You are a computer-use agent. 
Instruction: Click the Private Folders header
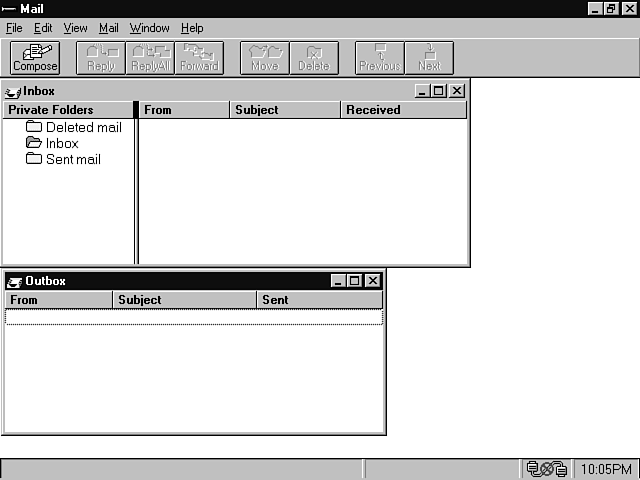(x=67, y=110)
